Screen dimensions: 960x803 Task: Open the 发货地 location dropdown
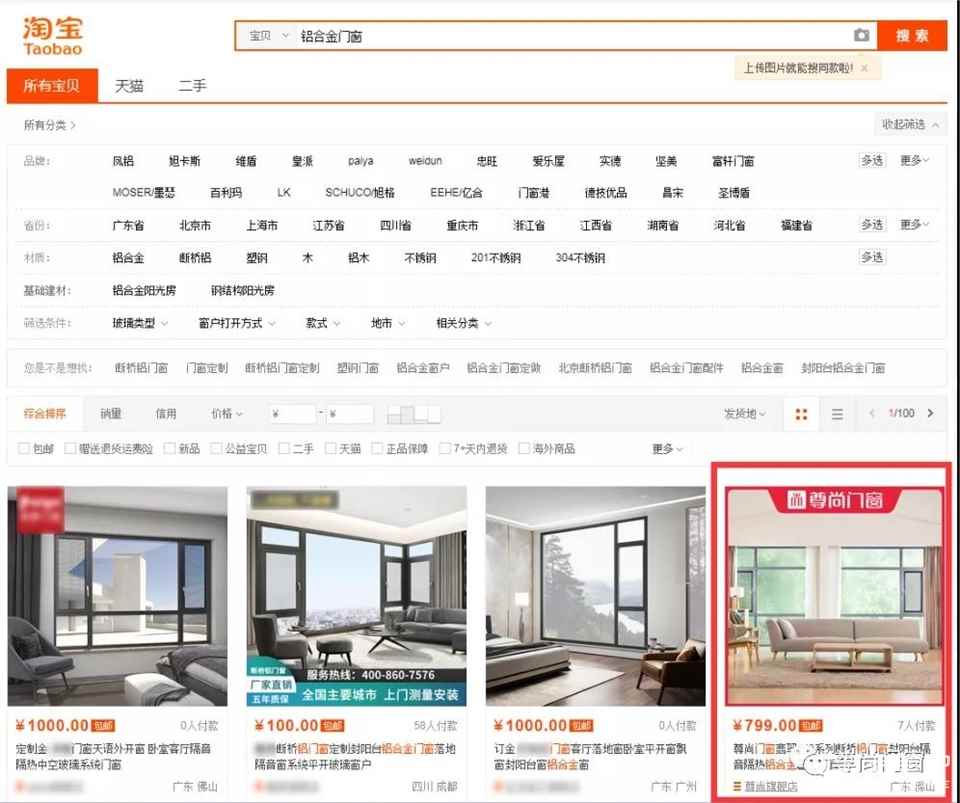point(745,414)
